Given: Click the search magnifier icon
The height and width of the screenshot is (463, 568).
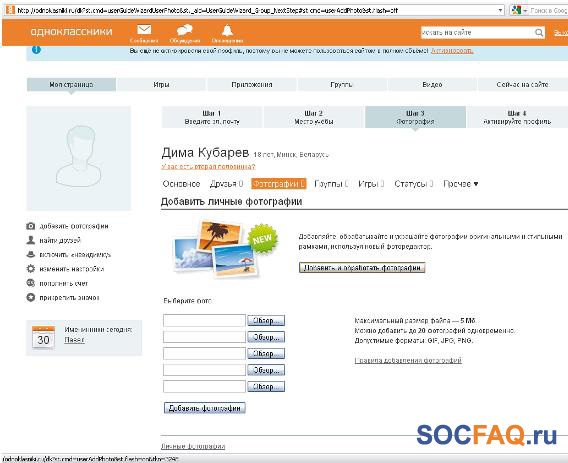Looking at the screenshot, I should [x=539, y=33].
